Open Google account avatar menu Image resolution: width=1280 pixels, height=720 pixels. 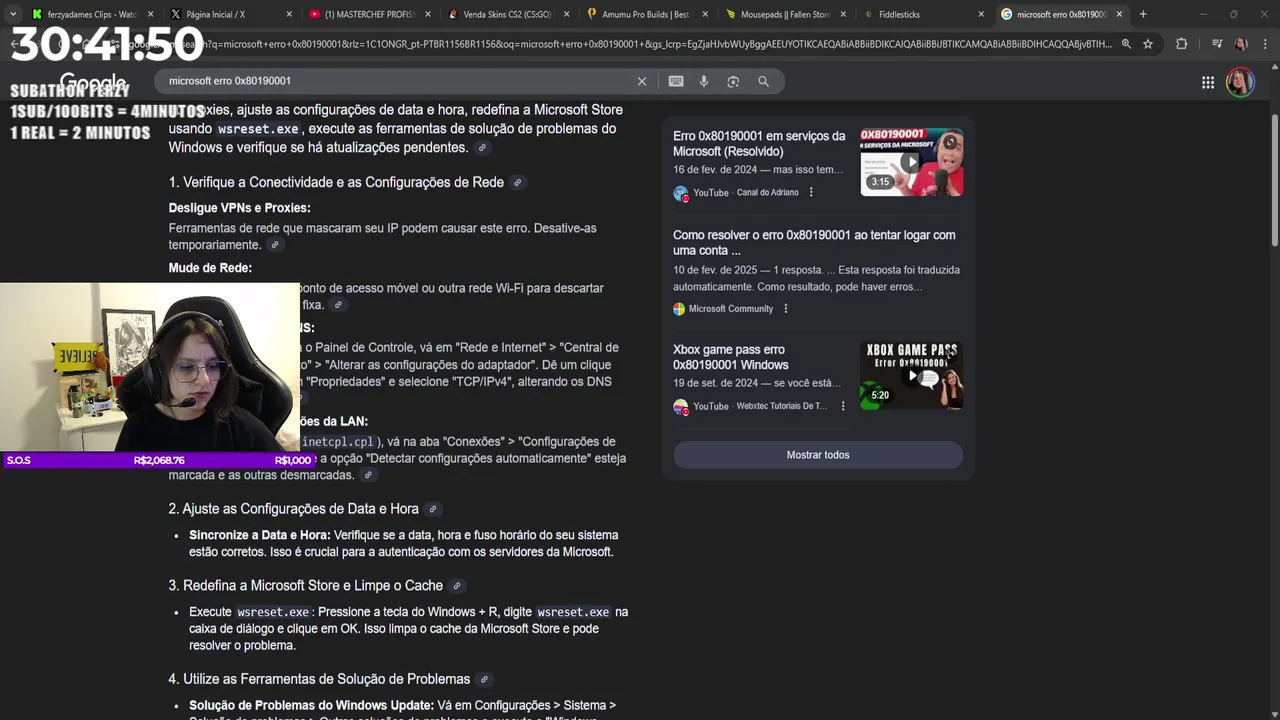tap(1240, 82)
